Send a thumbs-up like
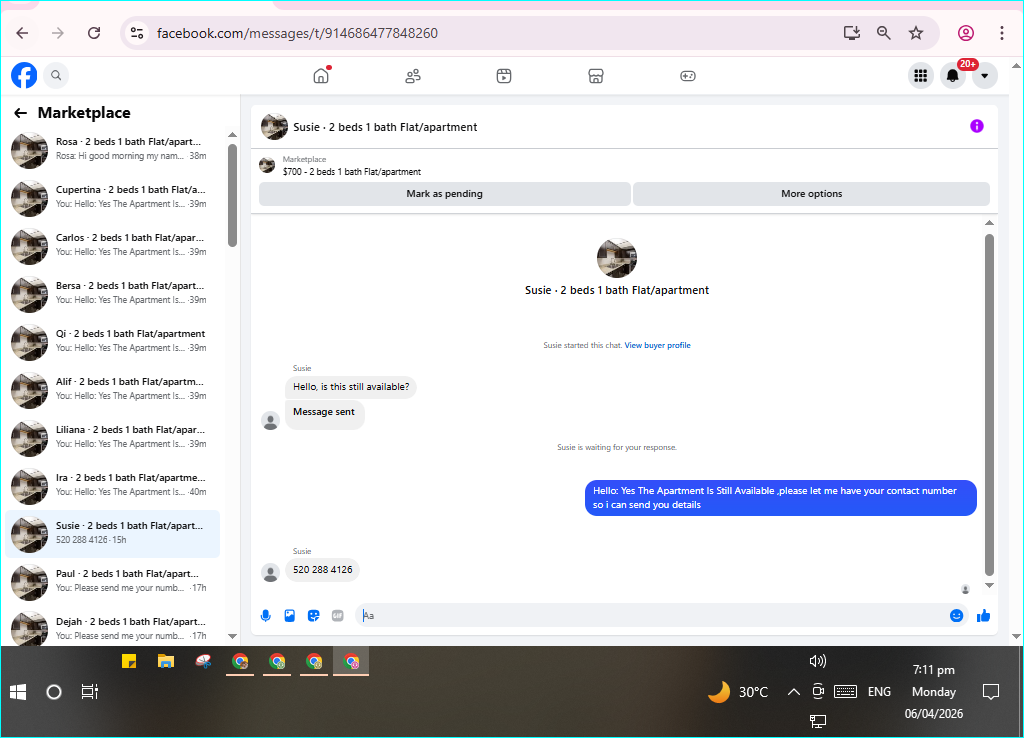The height and width of the screenshot is (738, 1024). [x=984, y=615]
